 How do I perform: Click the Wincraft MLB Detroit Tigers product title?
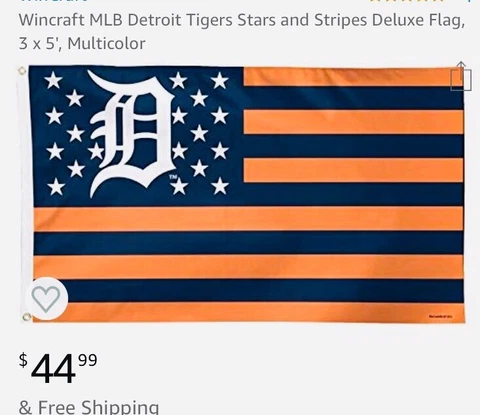pos(242,20)
